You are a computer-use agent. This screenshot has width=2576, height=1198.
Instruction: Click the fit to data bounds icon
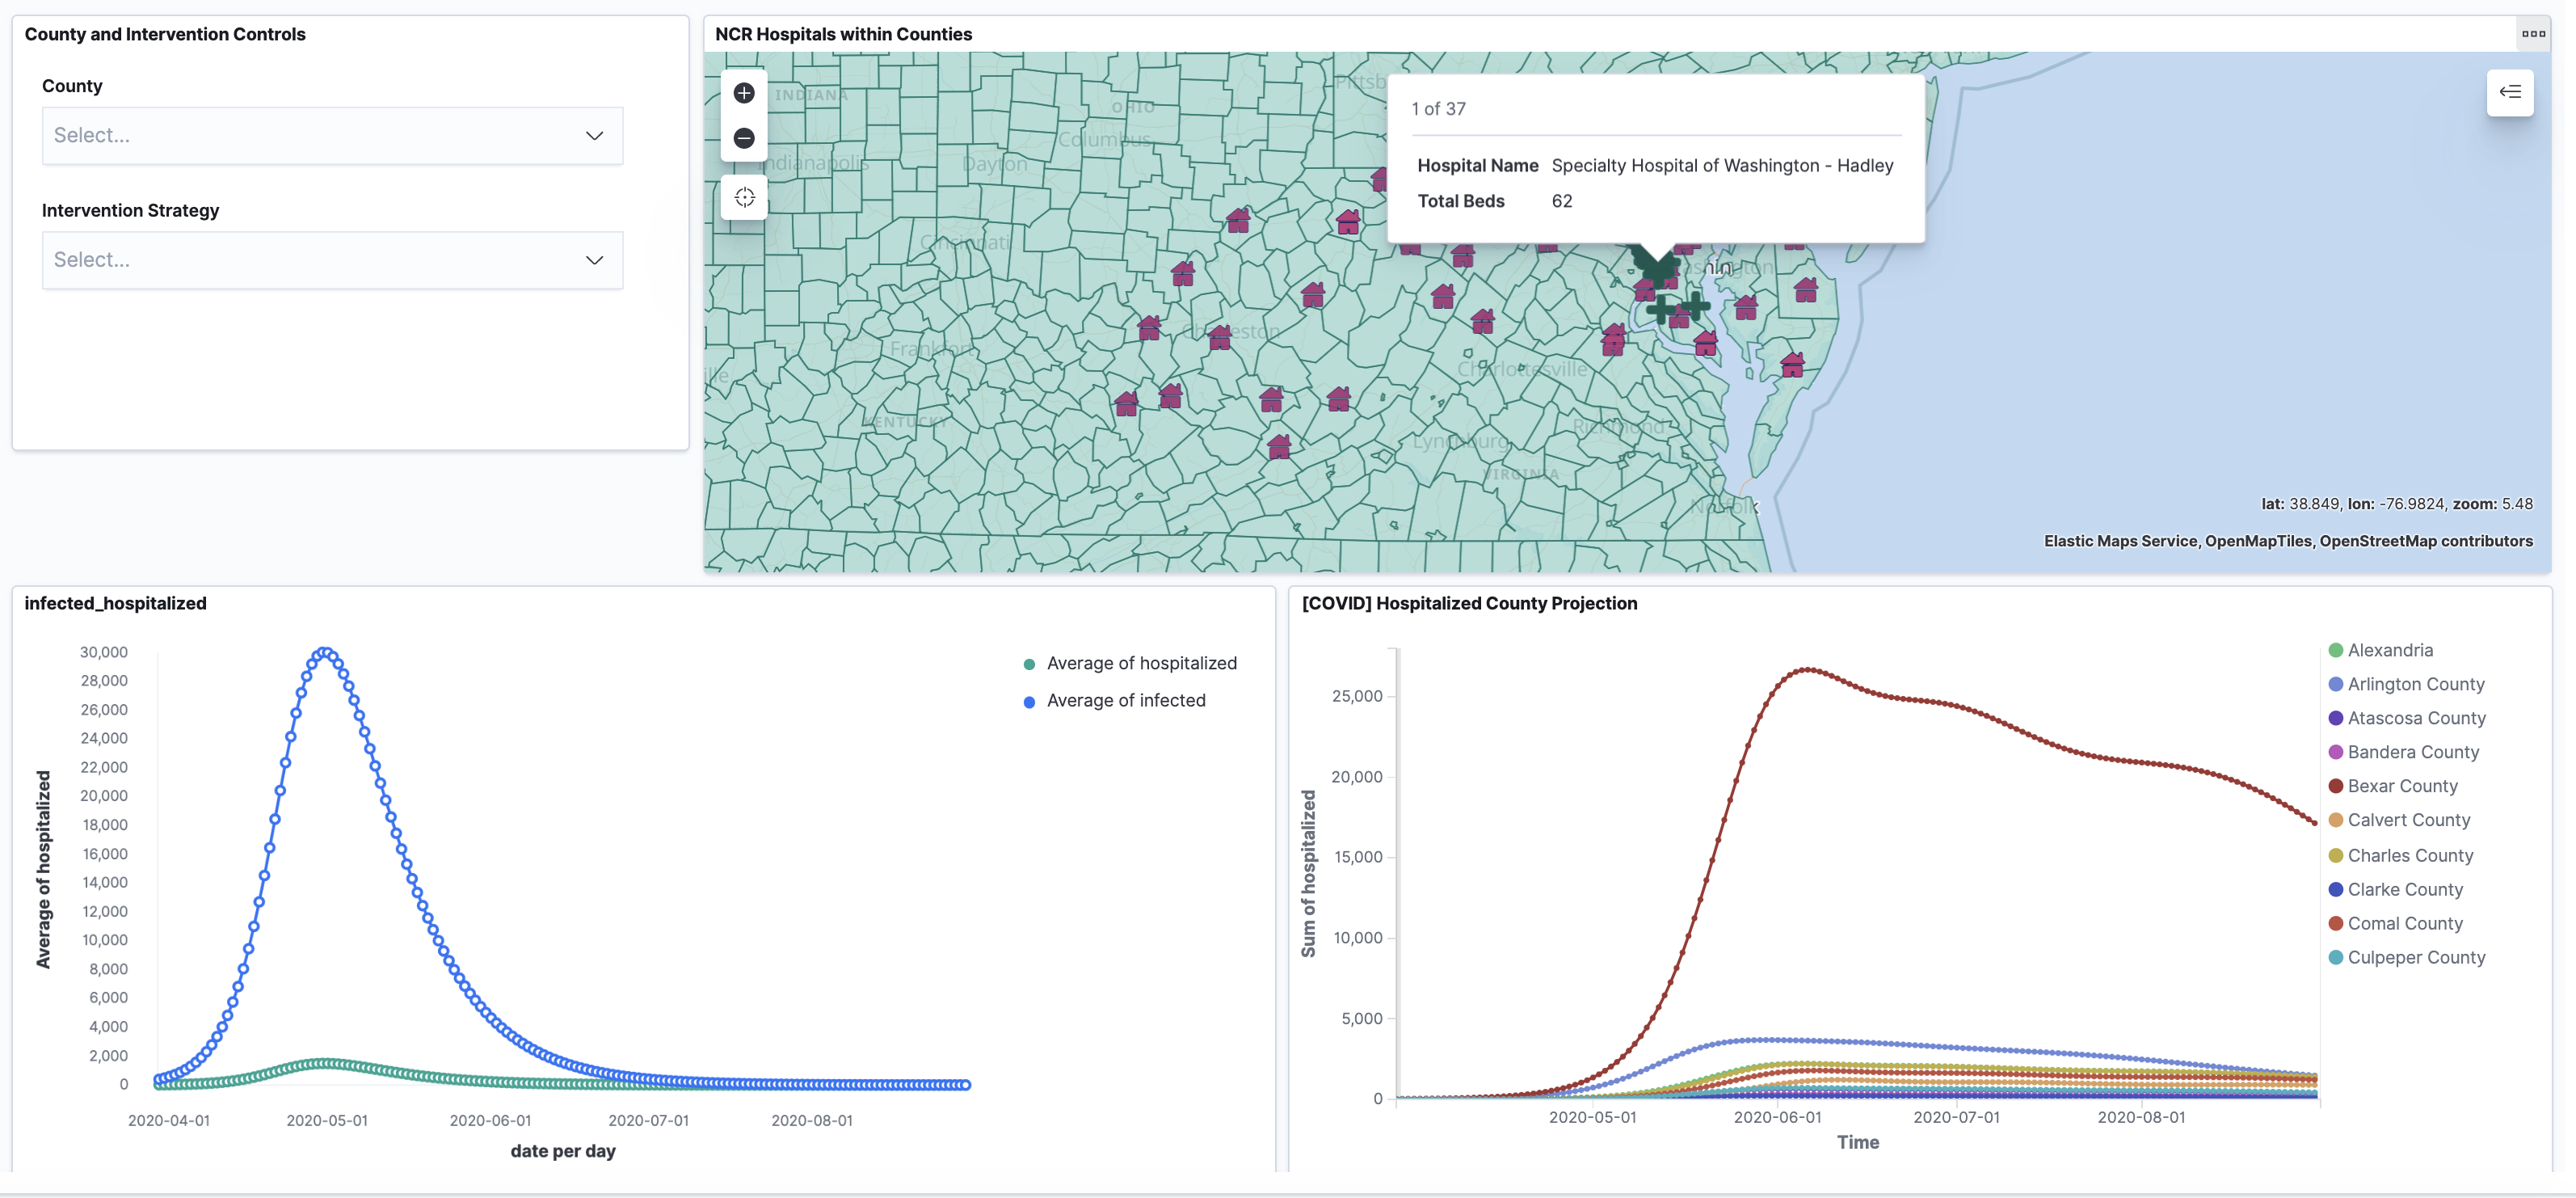coord(744,197)
